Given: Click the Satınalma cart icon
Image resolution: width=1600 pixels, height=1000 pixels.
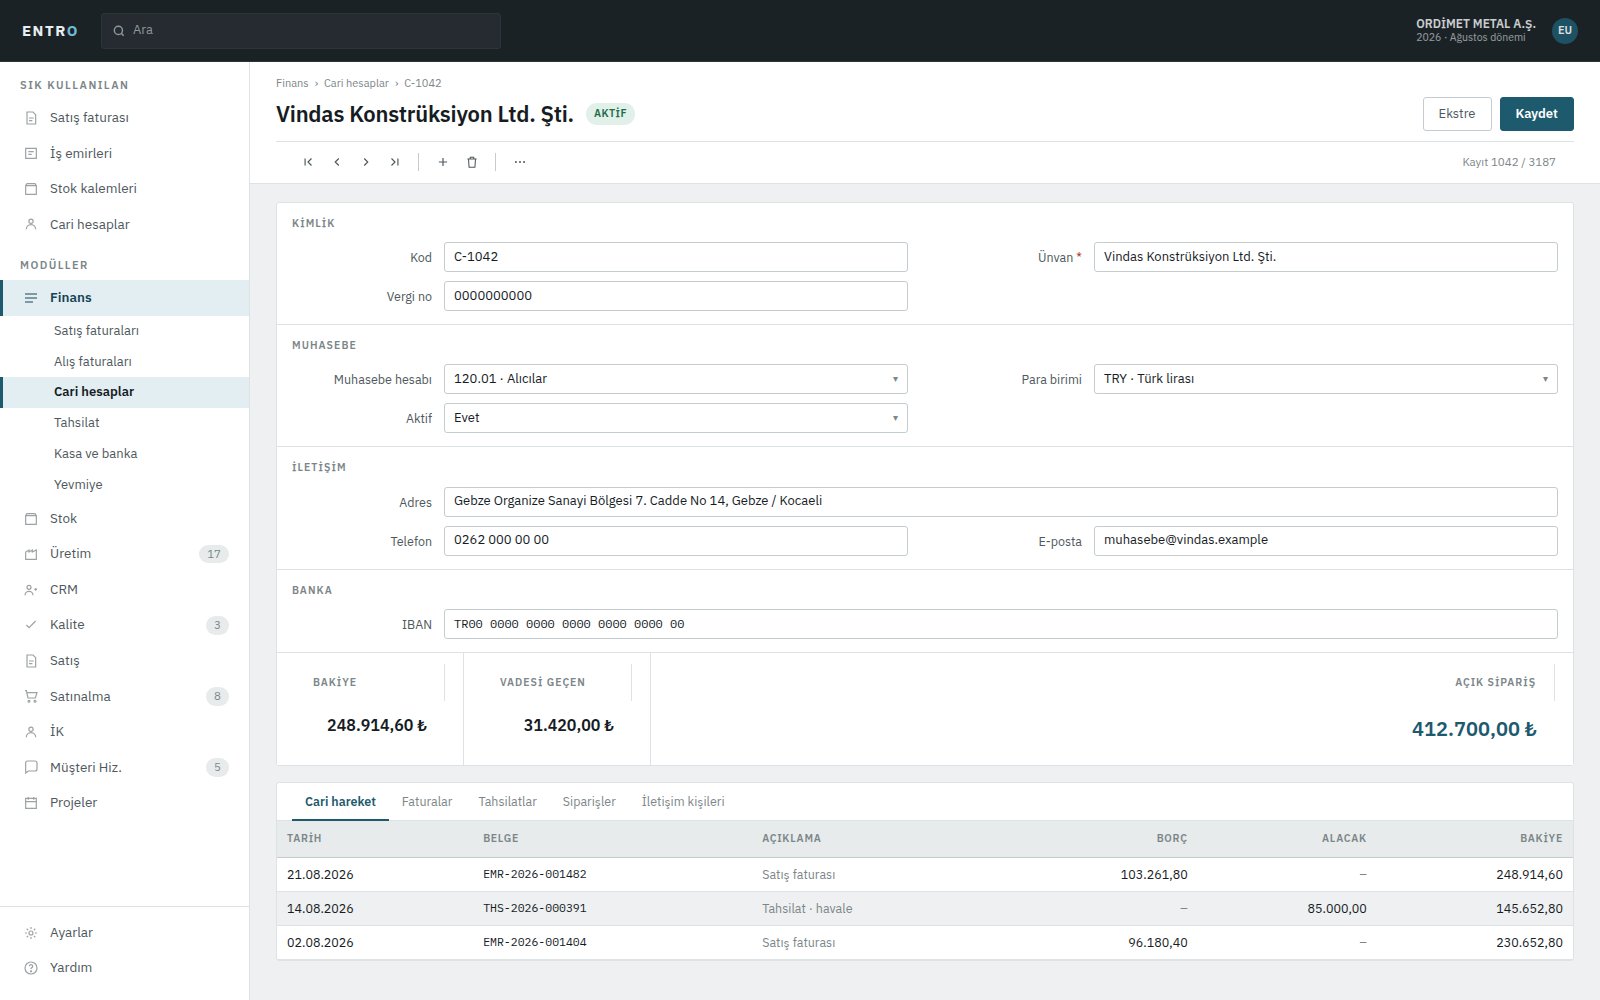Looking at the screenshot, I should (31, 697).
